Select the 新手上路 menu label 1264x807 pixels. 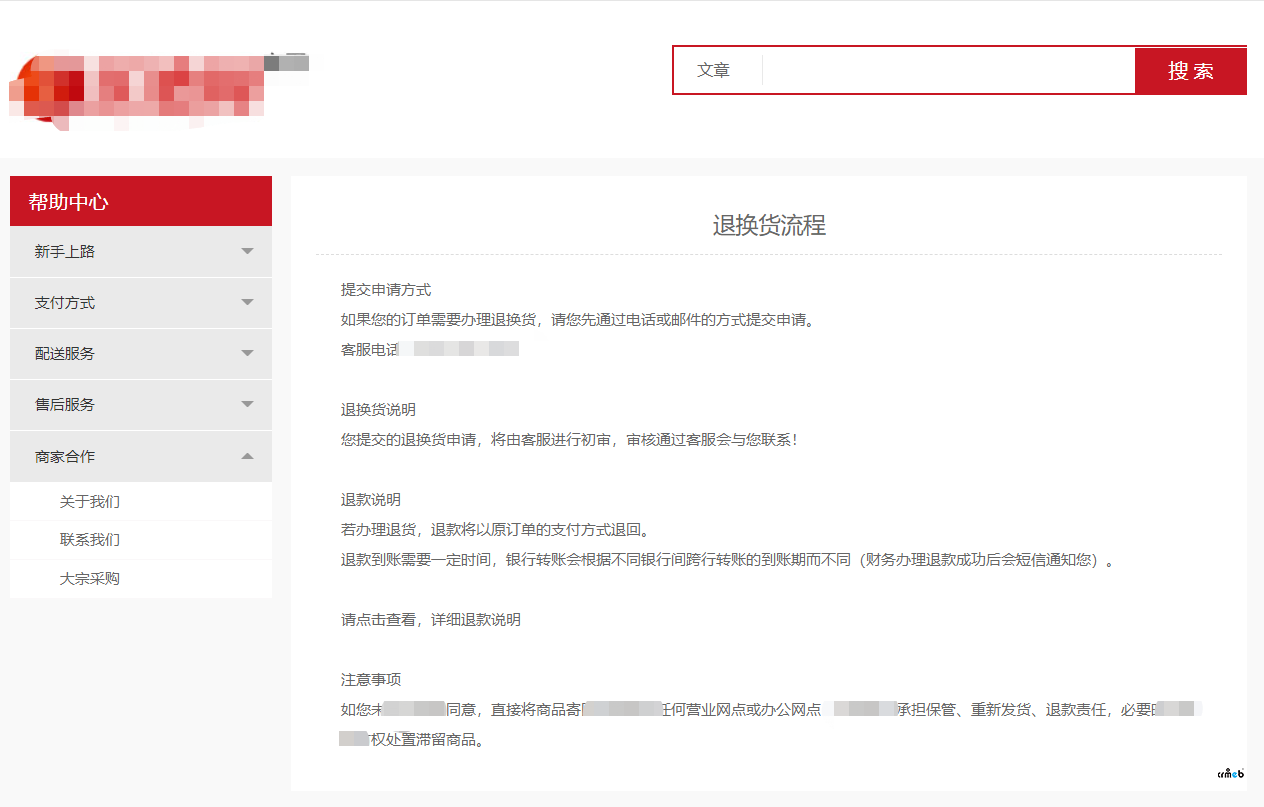[65, 252]
